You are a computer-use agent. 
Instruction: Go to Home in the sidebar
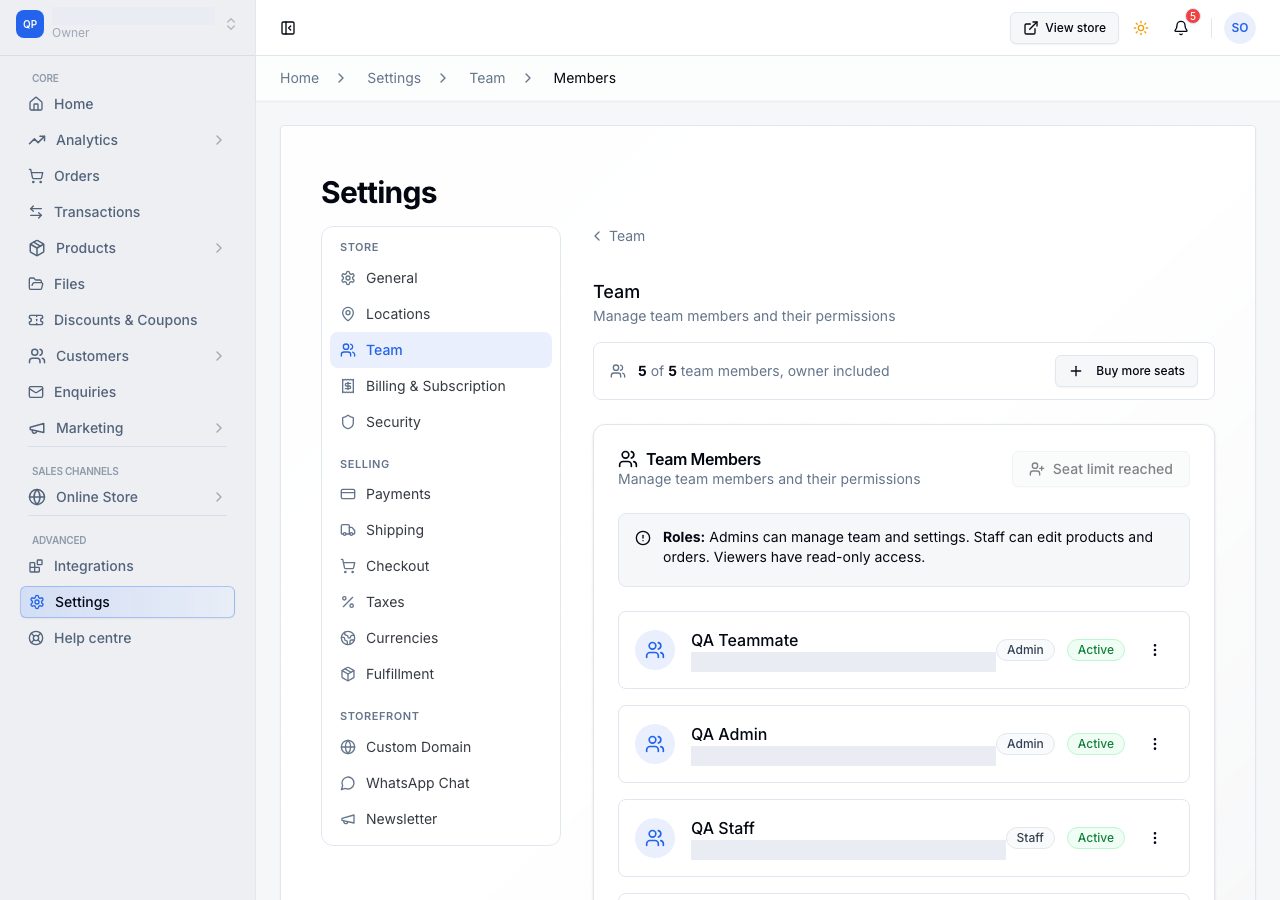tap(128, 104)
